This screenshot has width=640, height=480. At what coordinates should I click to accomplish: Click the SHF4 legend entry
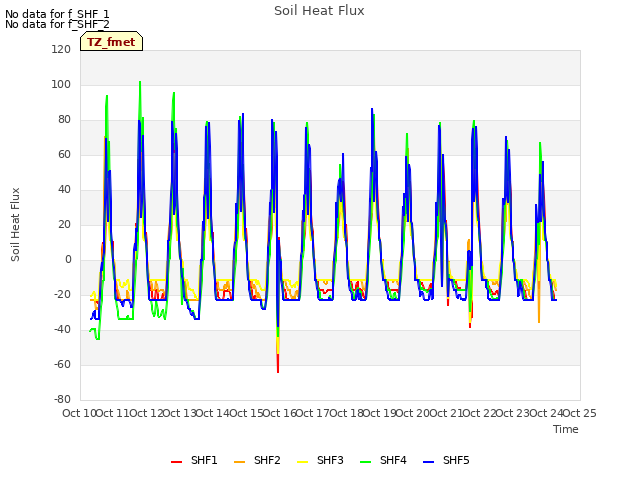383,460
